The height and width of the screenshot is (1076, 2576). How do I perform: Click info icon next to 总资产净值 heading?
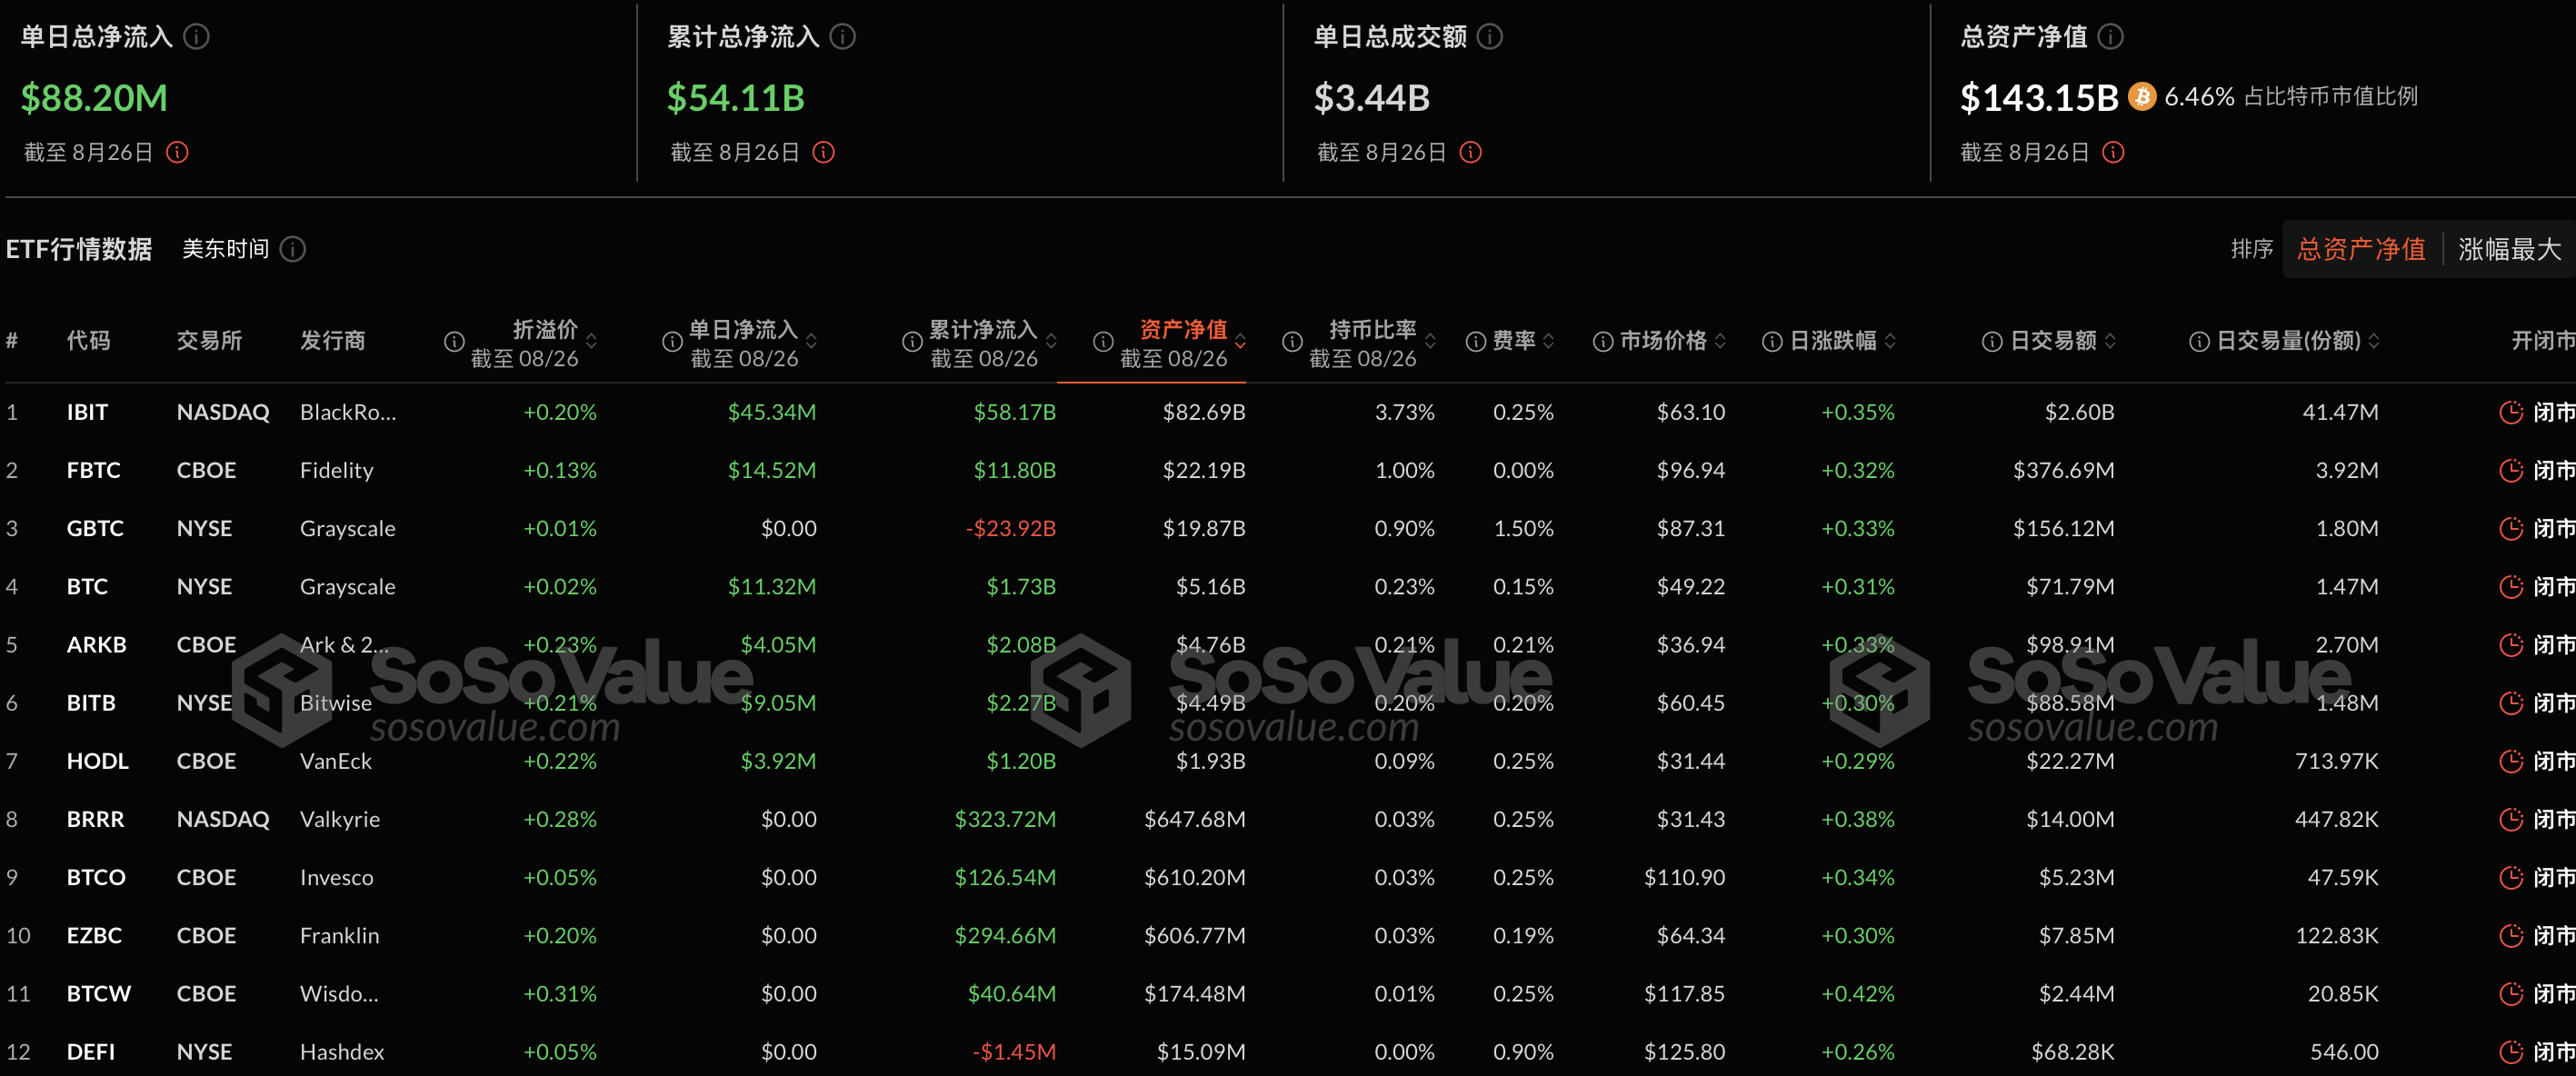(x=2110, y=37)
